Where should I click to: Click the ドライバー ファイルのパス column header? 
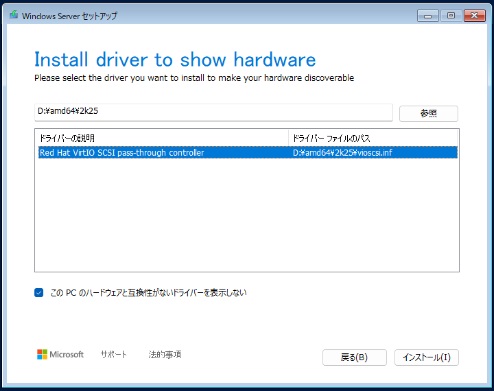pyautogui.click(x=373, y=138)
